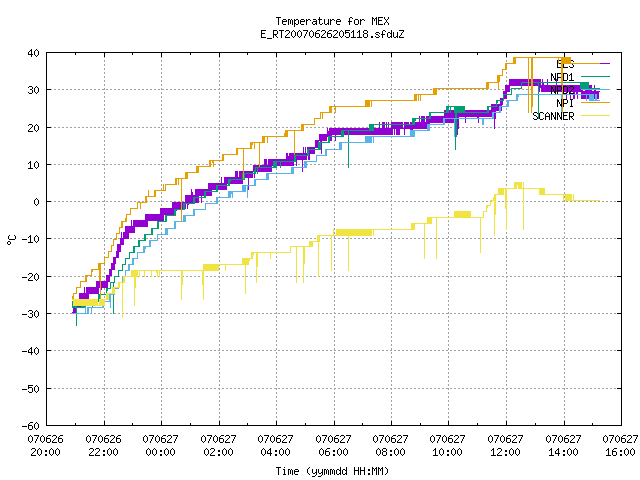The height and width of the screenshot is (480, 640).
Task: Click the y-axis tick value 0
Action: point(37,202)
